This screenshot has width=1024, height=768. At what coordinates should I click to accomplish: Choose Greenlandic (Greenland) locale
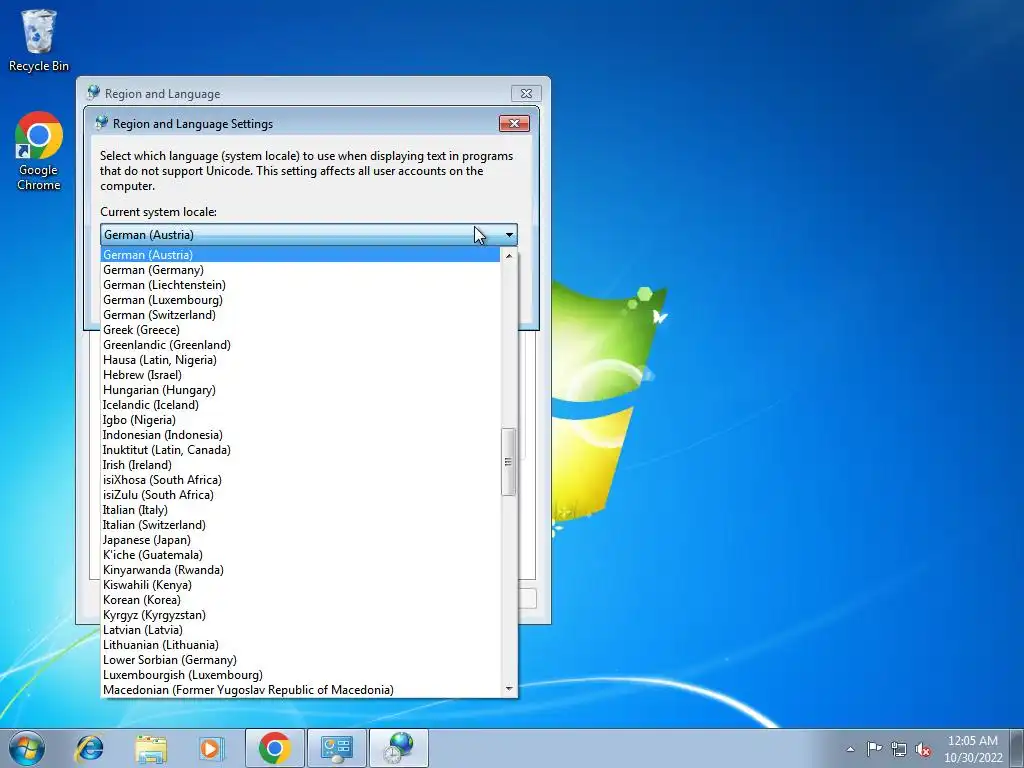point(300,345)
